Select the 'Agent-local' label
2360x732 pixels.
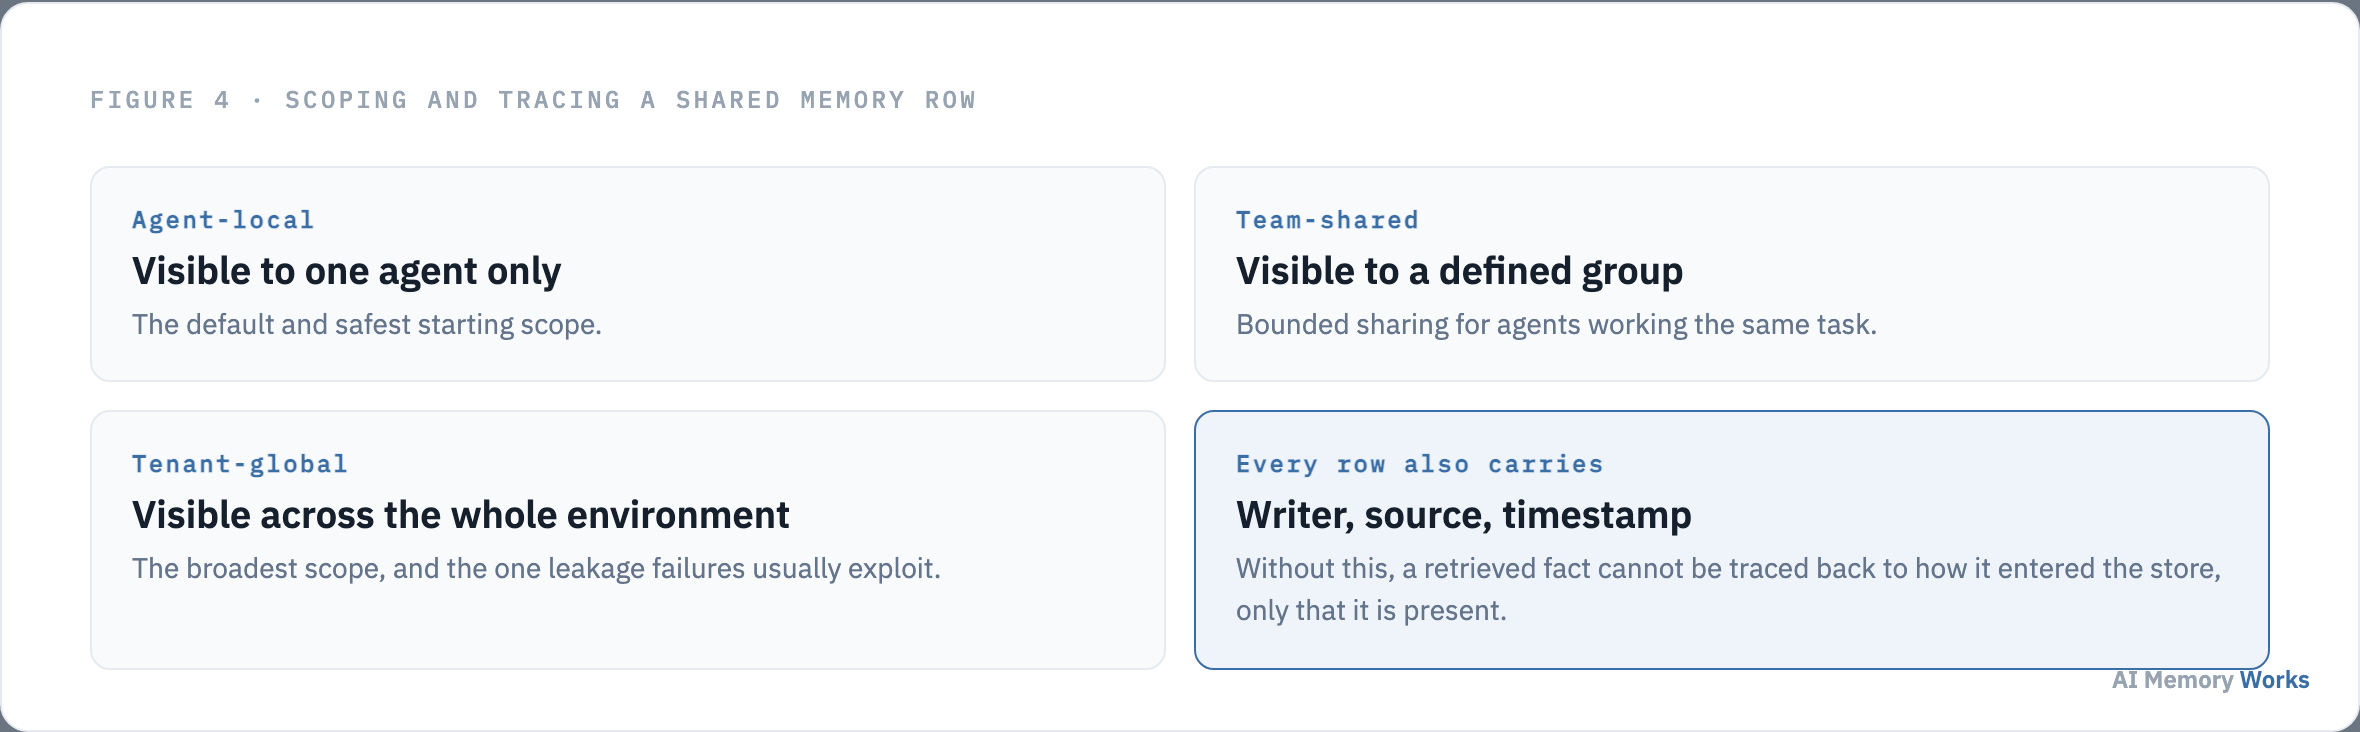click(x=223, y=220)
